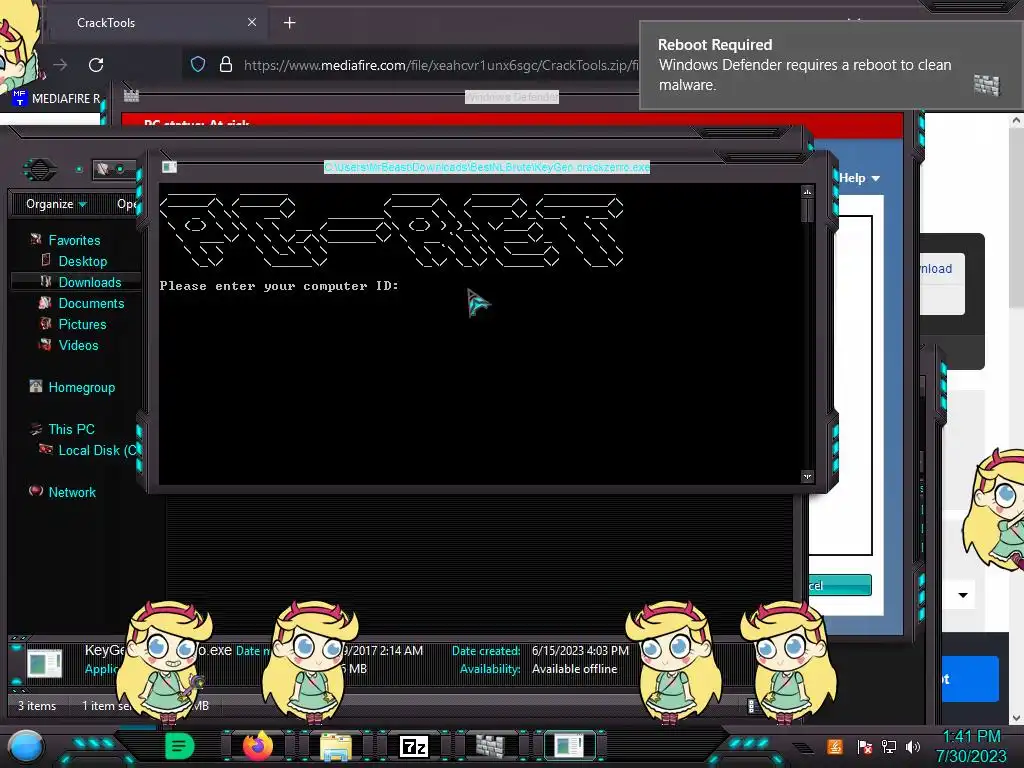The width and height of the screenshot is (1024, 768).
Task: Click the teal Cancel button in Defender
Action: [x=840, y=585]
